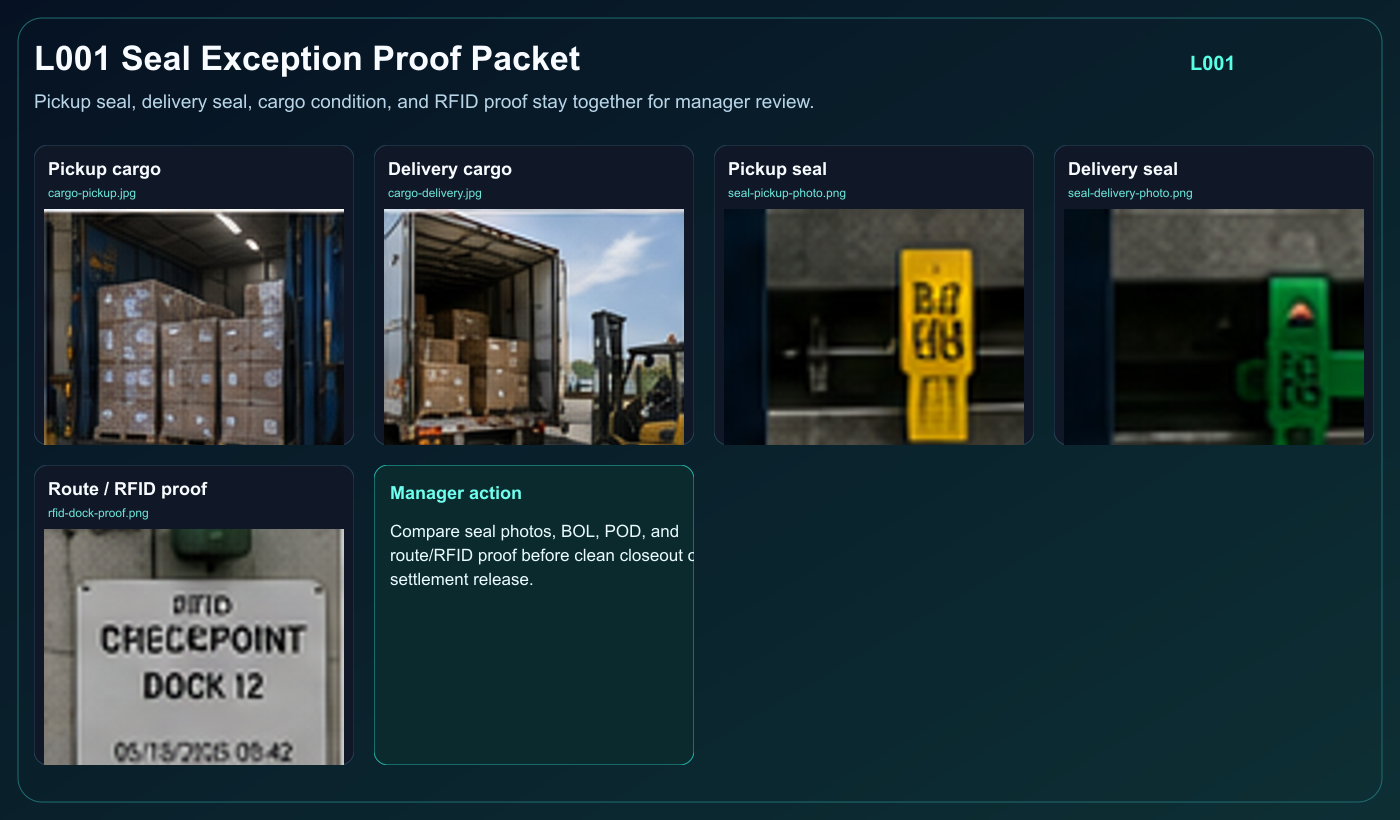Click the L001 Seal Exception Proof Packet title
The image size is (1400, 820).
point(307,59)
